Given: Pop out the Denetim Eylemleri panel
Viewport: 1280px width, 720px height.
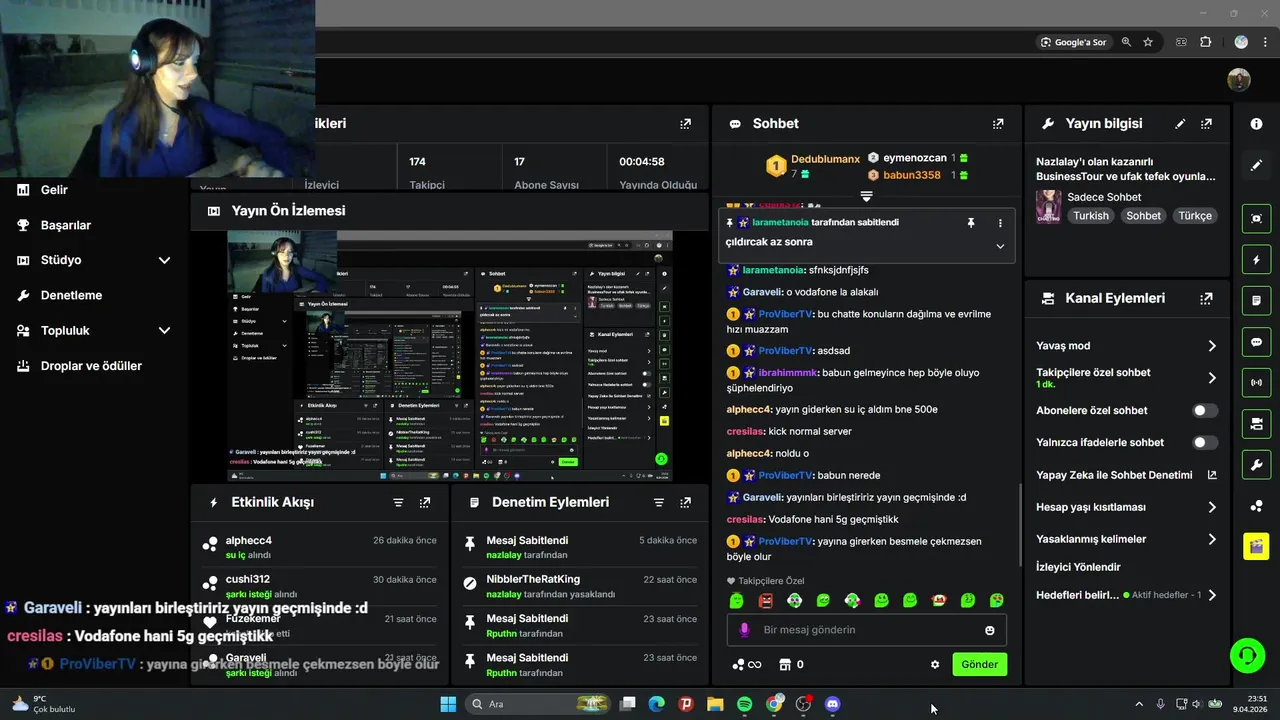Looking at the screenshot, I should [686, 502].
